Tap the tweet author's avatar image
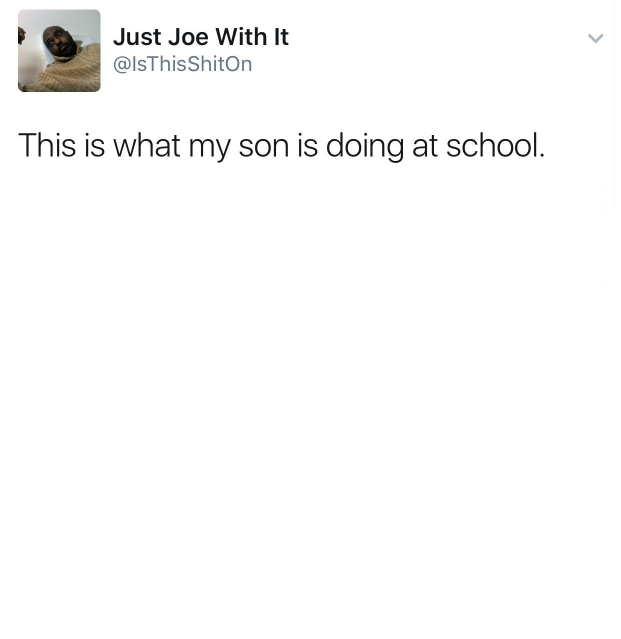 [x=59, y=51]
